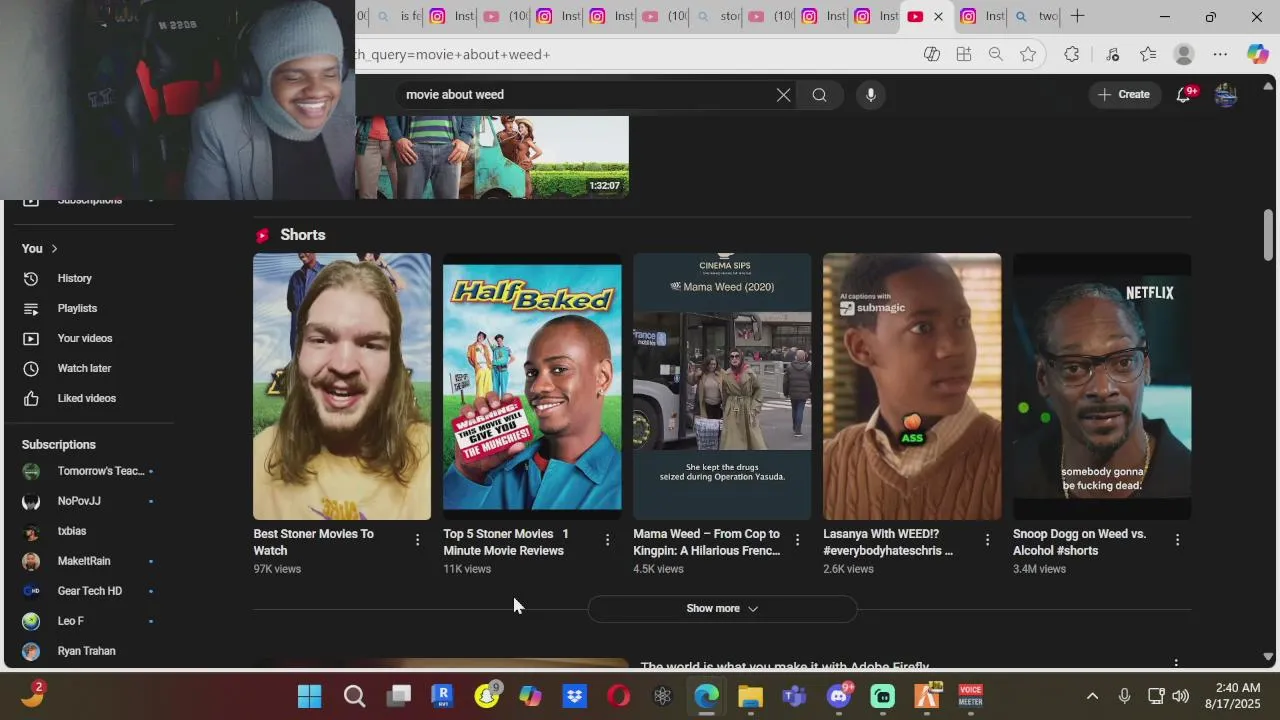The image size is (1280, 720).
Task: Switch to the 'two' search tab
Action: click(x=1034, y=16)
